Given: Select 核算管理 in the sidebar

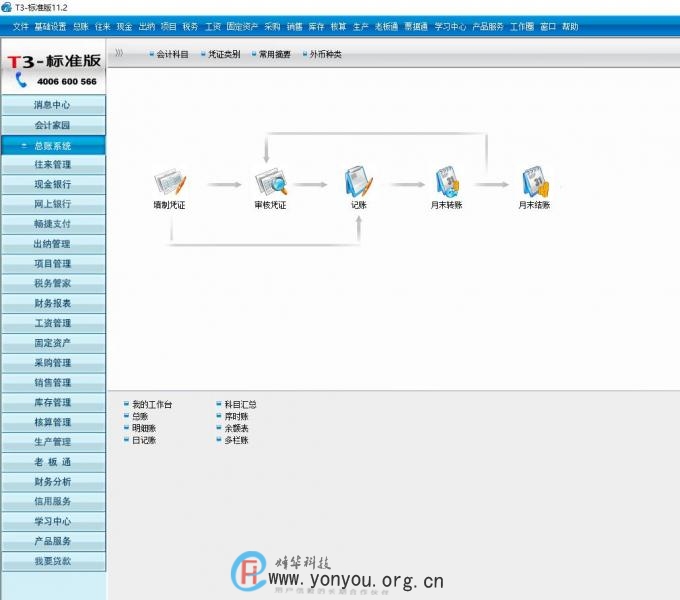Looking at the screenshot, I should pyautogui.click(x=53, y=422).
